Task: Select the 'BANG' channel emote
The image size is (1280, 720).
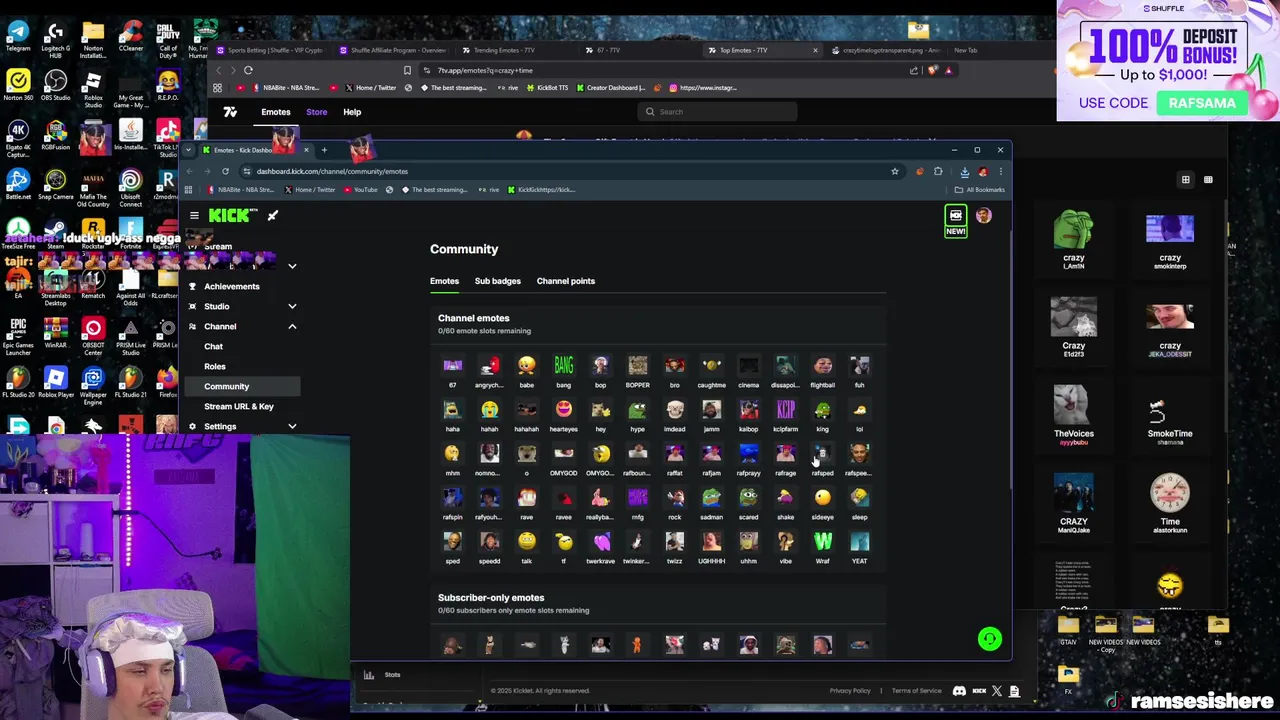Action: (564, 366)
